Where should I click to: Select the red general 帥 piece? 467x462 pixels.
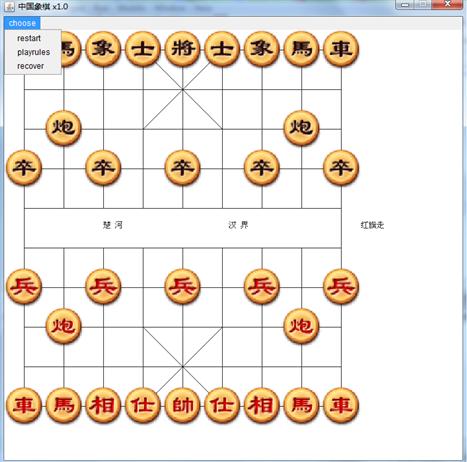coord(182,405)
